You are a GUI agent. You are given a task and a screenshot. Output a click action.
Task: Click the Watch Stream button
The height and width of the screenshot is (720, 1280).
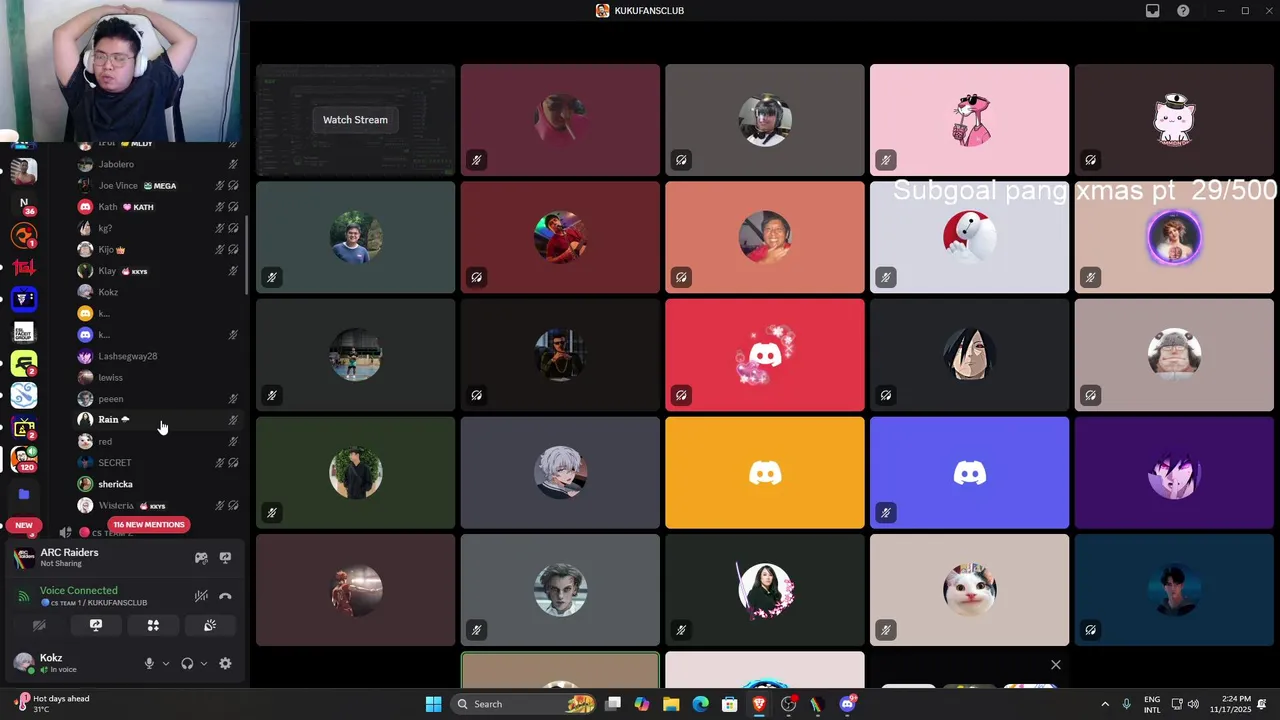(355, 120)
